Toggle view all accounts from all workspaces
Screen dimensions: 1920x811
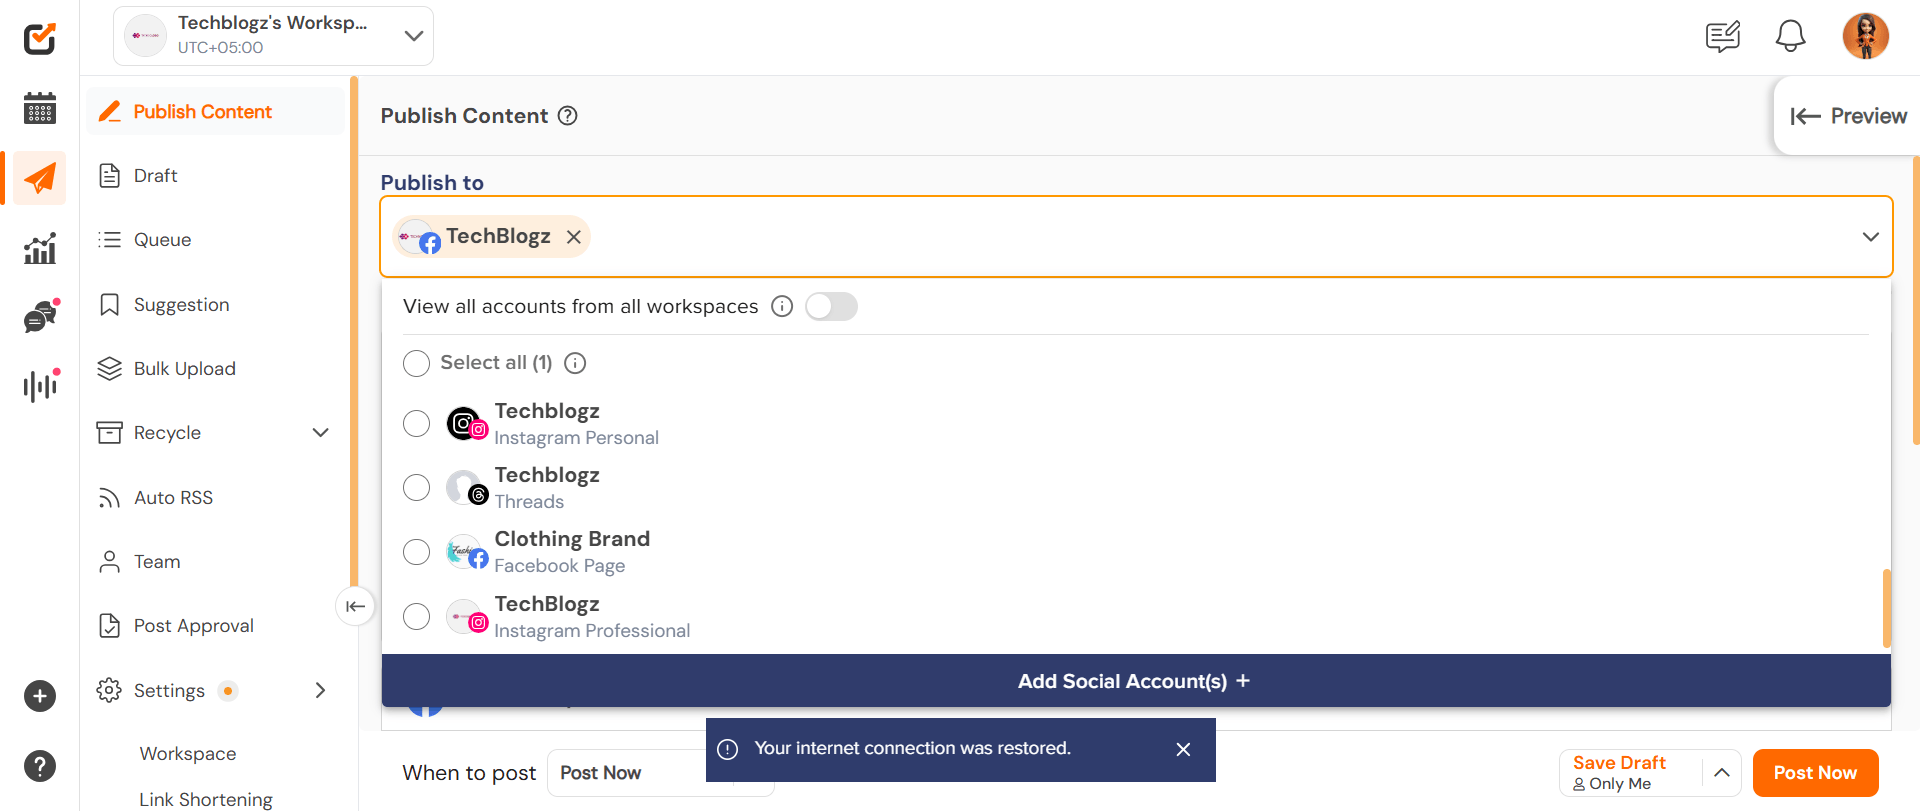click(831, 306)
